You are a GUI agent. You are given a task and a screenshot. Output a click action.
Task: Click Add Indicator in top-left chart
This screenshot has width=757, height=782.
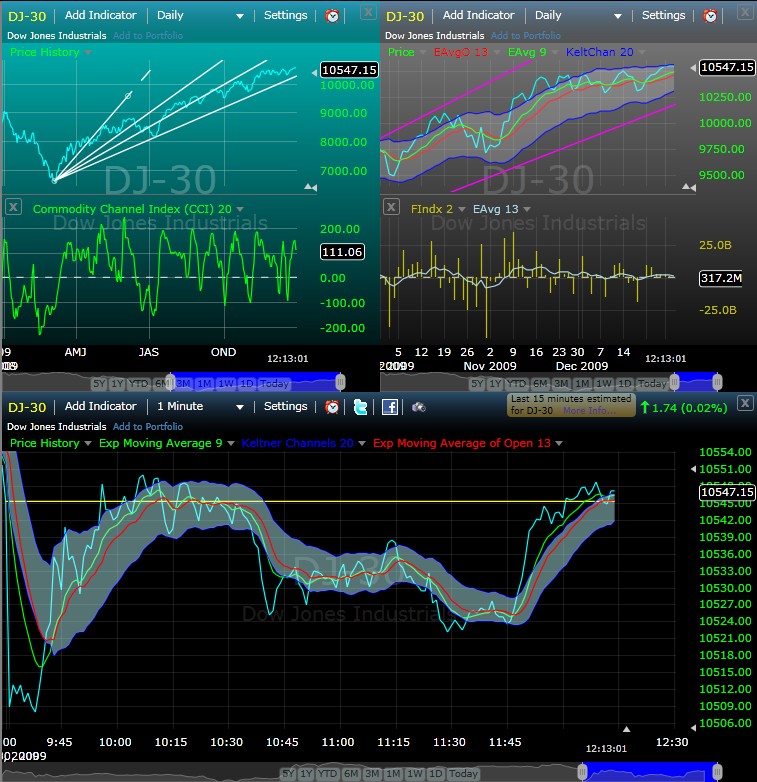(100, 15)
